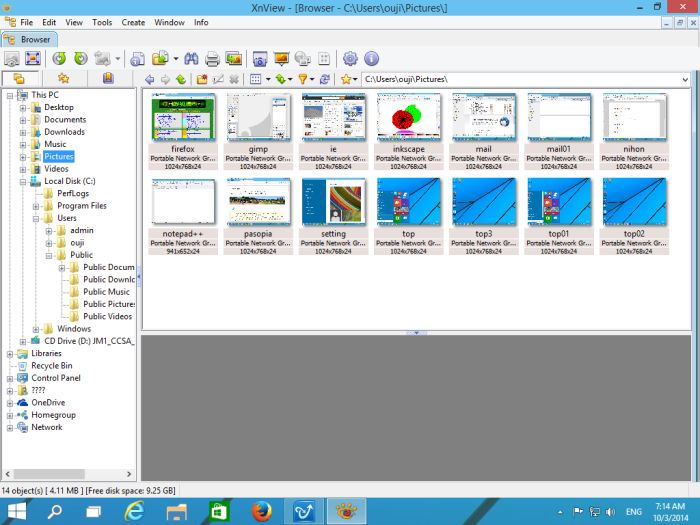Viewport: 700px width, 525px height.
Task: Expand the Libraries tree node
Action: 10,353
